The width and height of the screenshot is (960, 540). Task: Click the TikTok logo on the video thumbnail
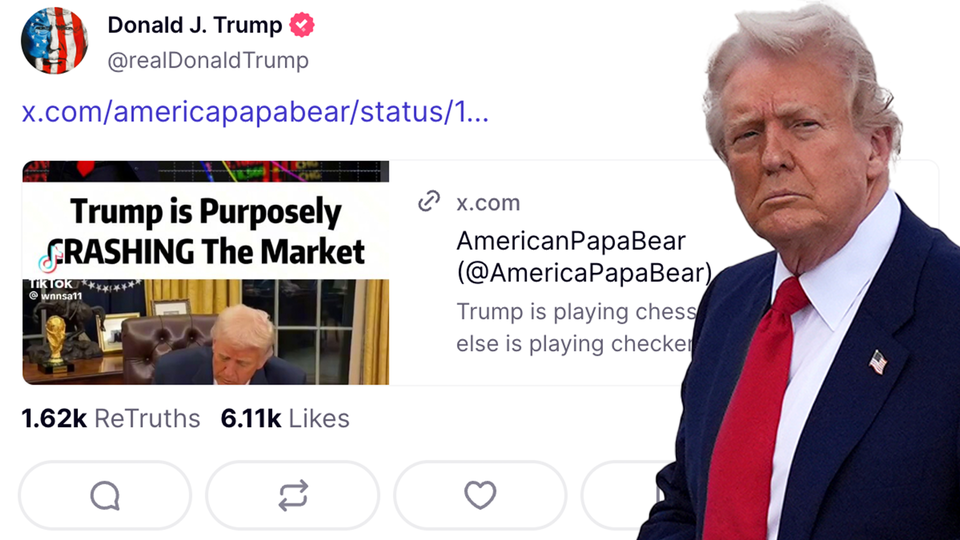click(x=50, y=259)
